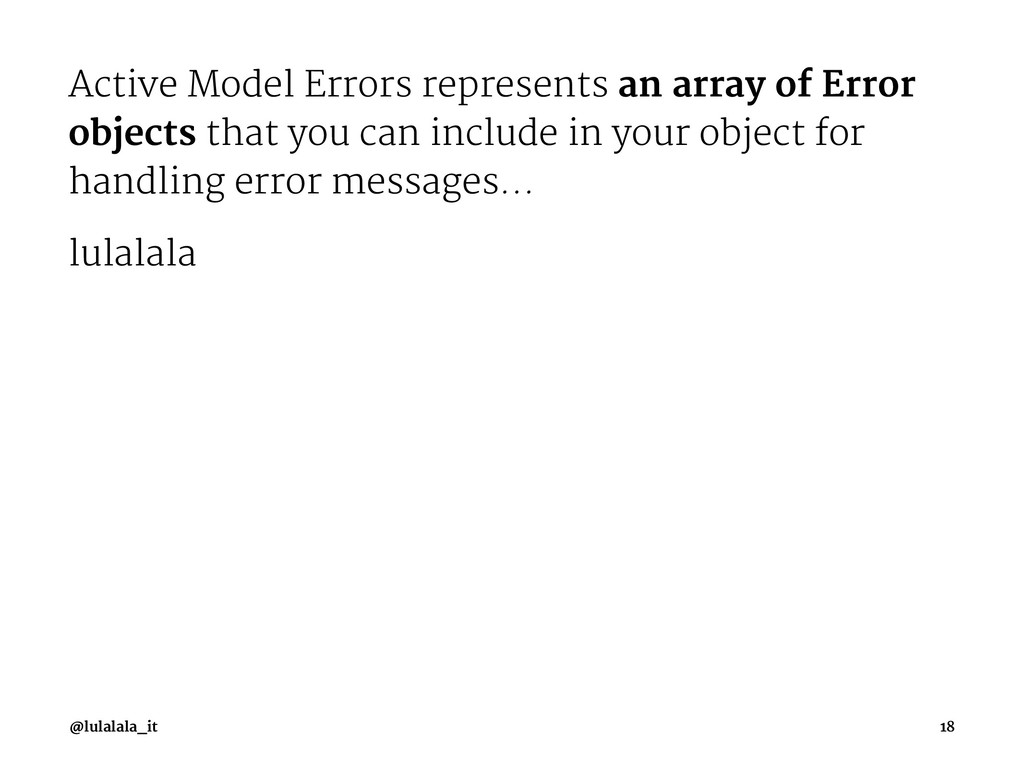
Task: Click the word represents
Action: (515, 87)
